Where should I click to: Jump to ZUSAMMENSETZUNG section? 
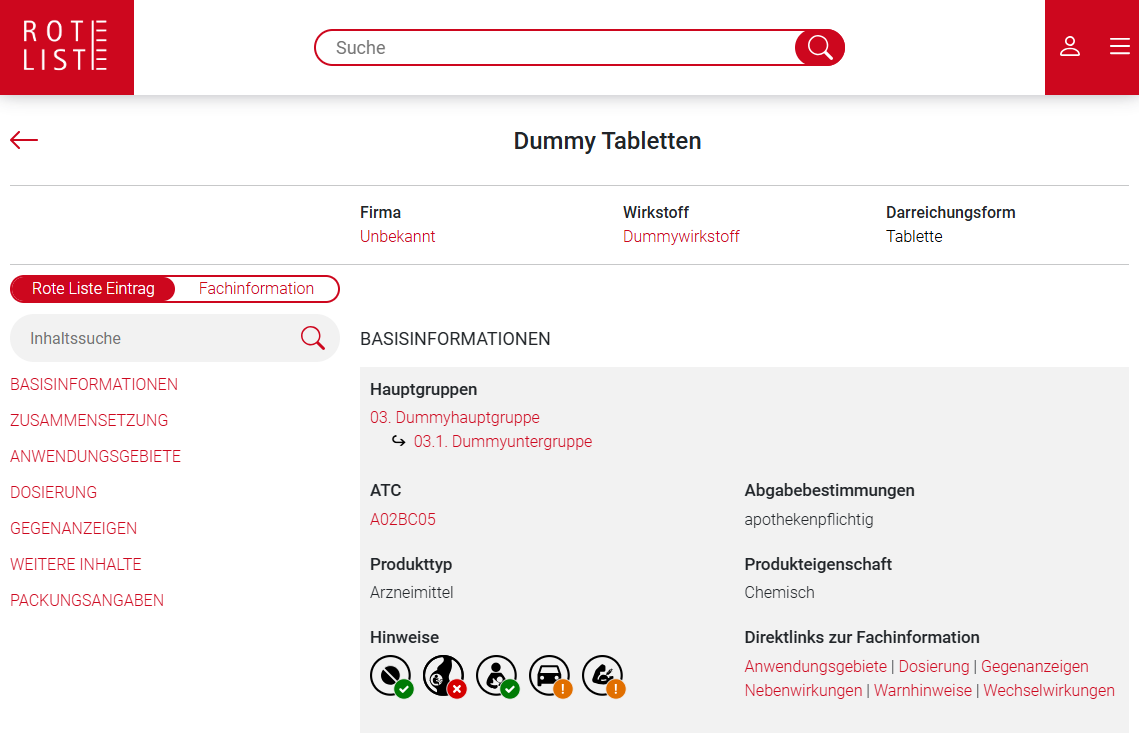point(89,421)
